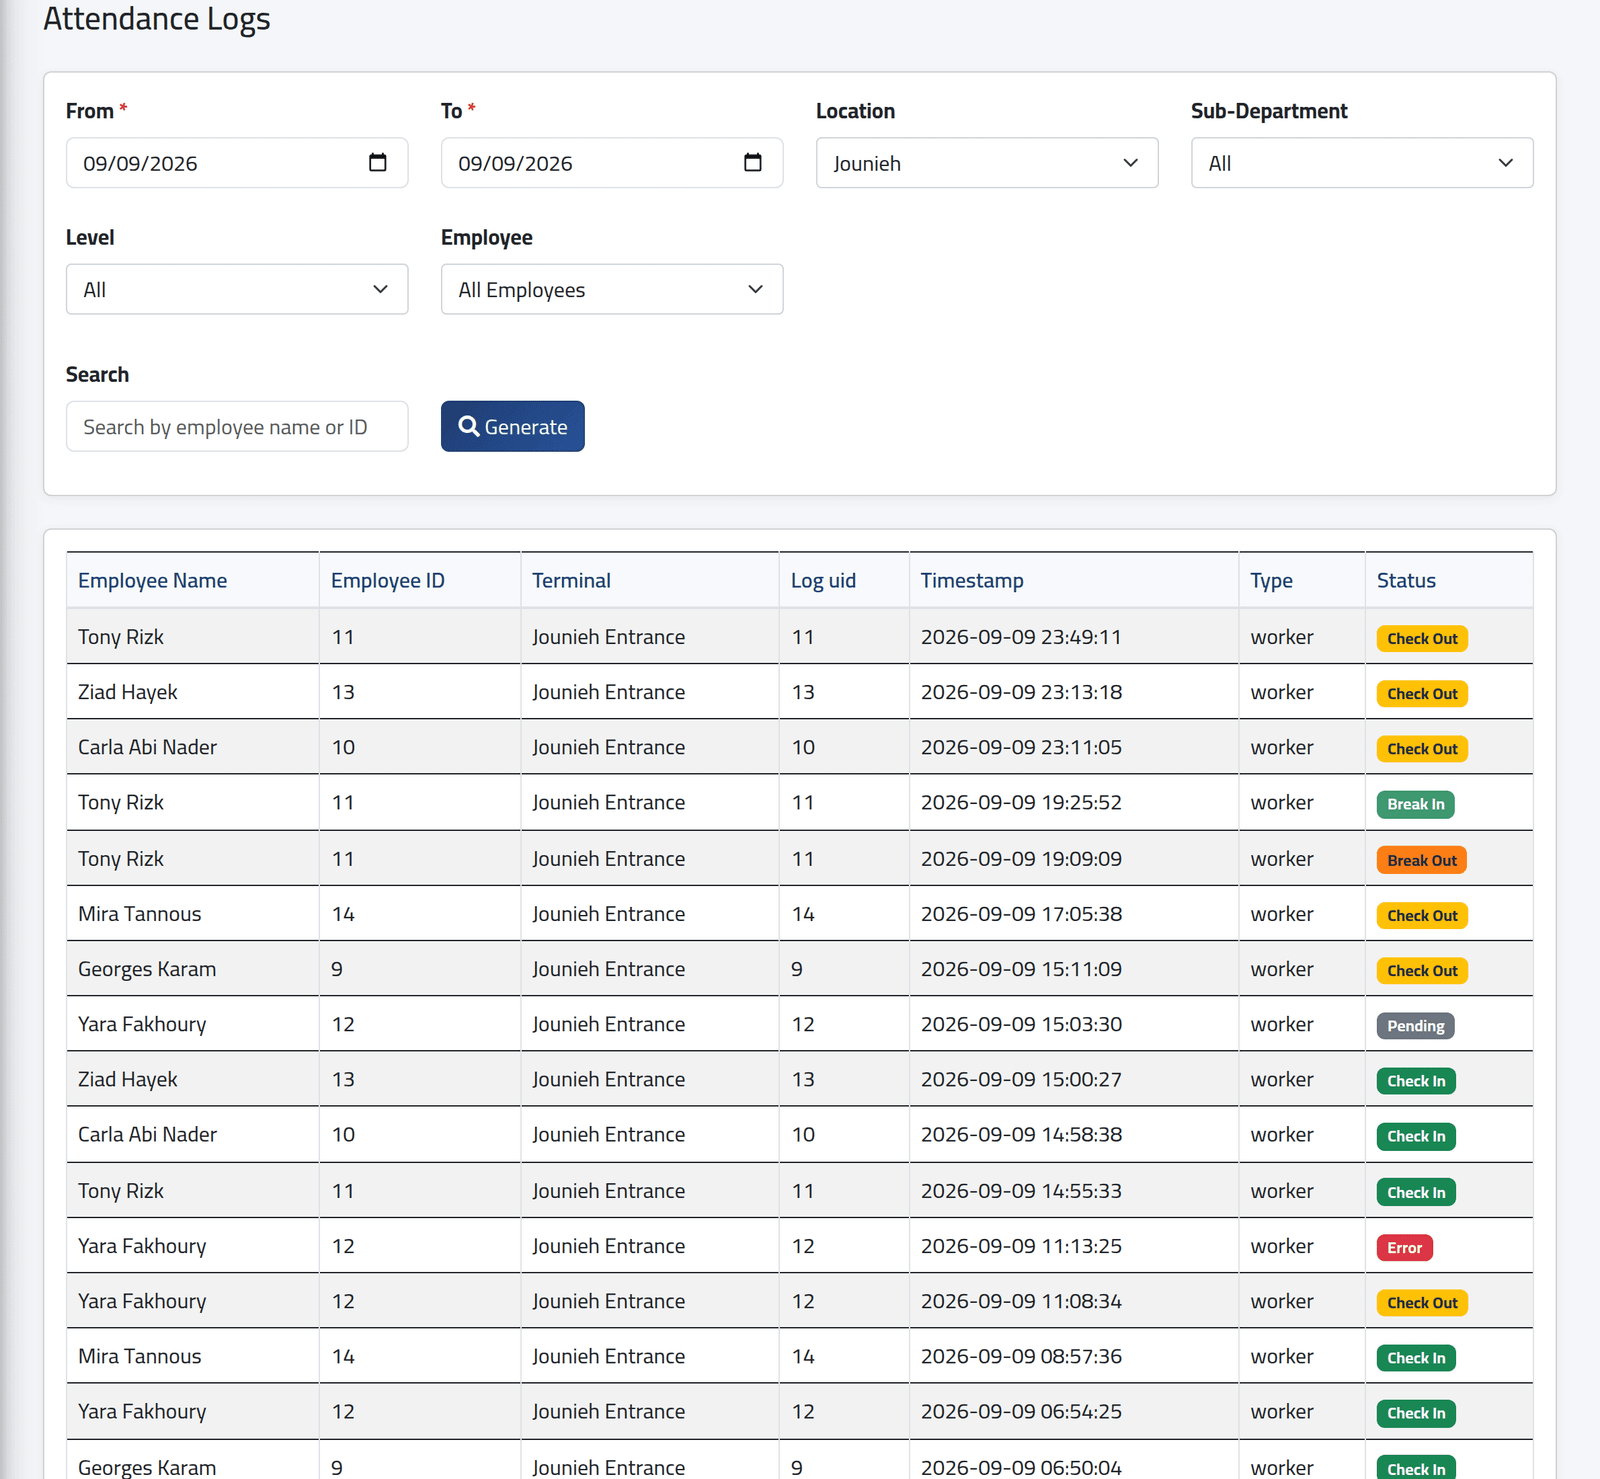Open the Location dropdown showing Jounieh
1600x1479 pixels.
pos(987,163)
